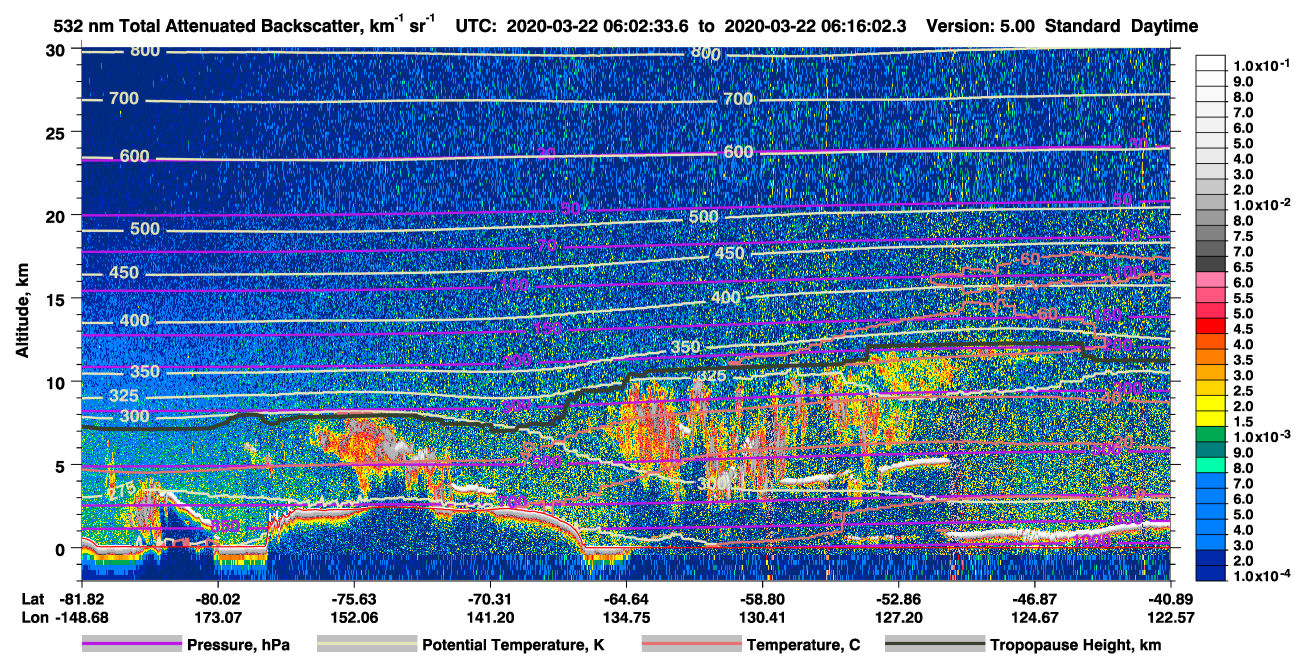Click latitude value -40.89
The width and height of the screenshot is (1300, 667).
pyautogui.click(x=1170, y=598)
